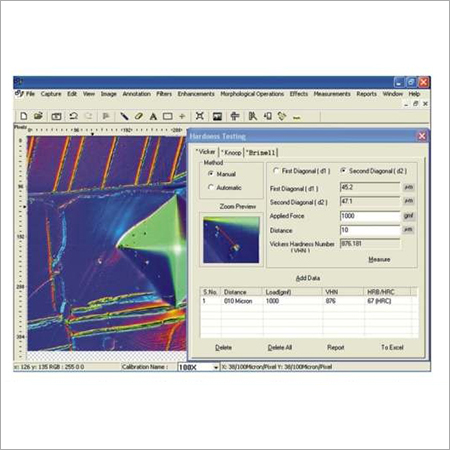
Task: Click the measurement caliper toolbar icon
Action: point(253,116)
